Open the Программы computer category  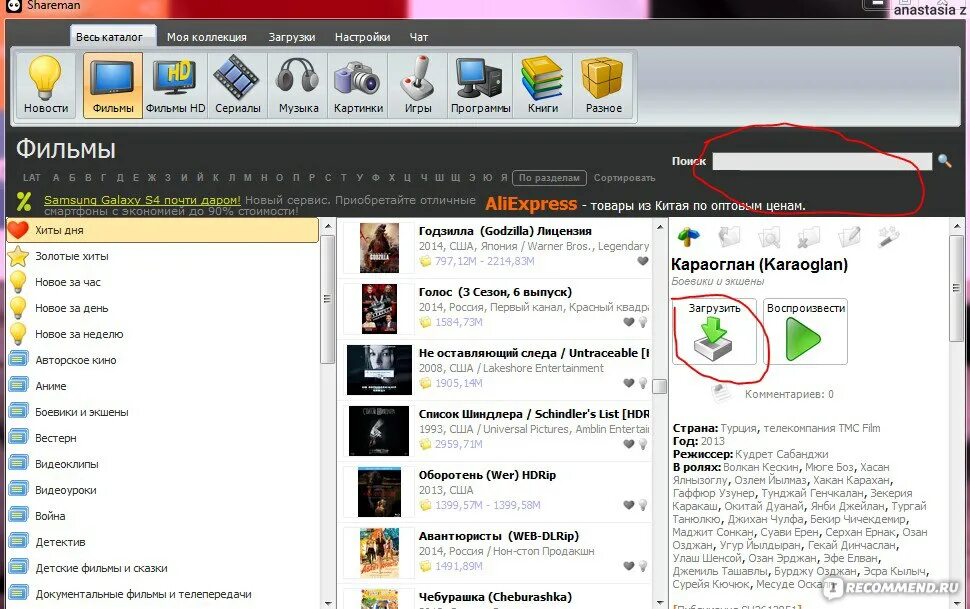[480, 85]
